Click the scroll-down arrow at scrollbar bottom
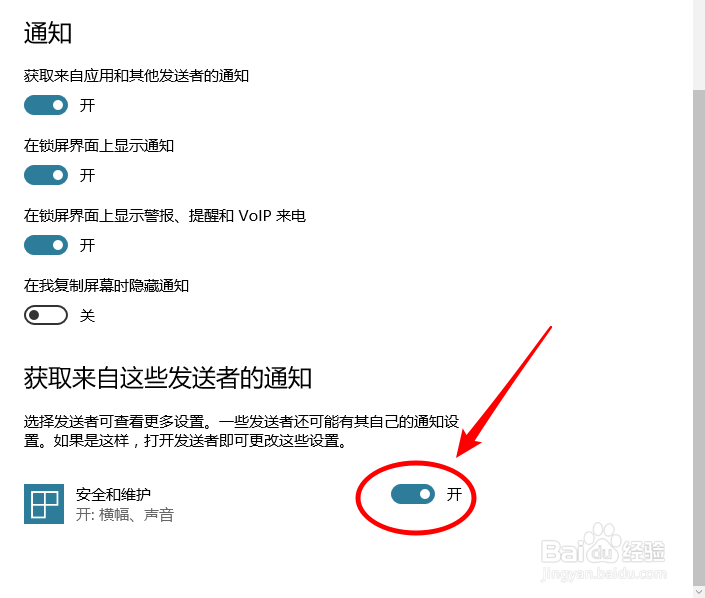 pyautogui.click(x=699, y=591)
